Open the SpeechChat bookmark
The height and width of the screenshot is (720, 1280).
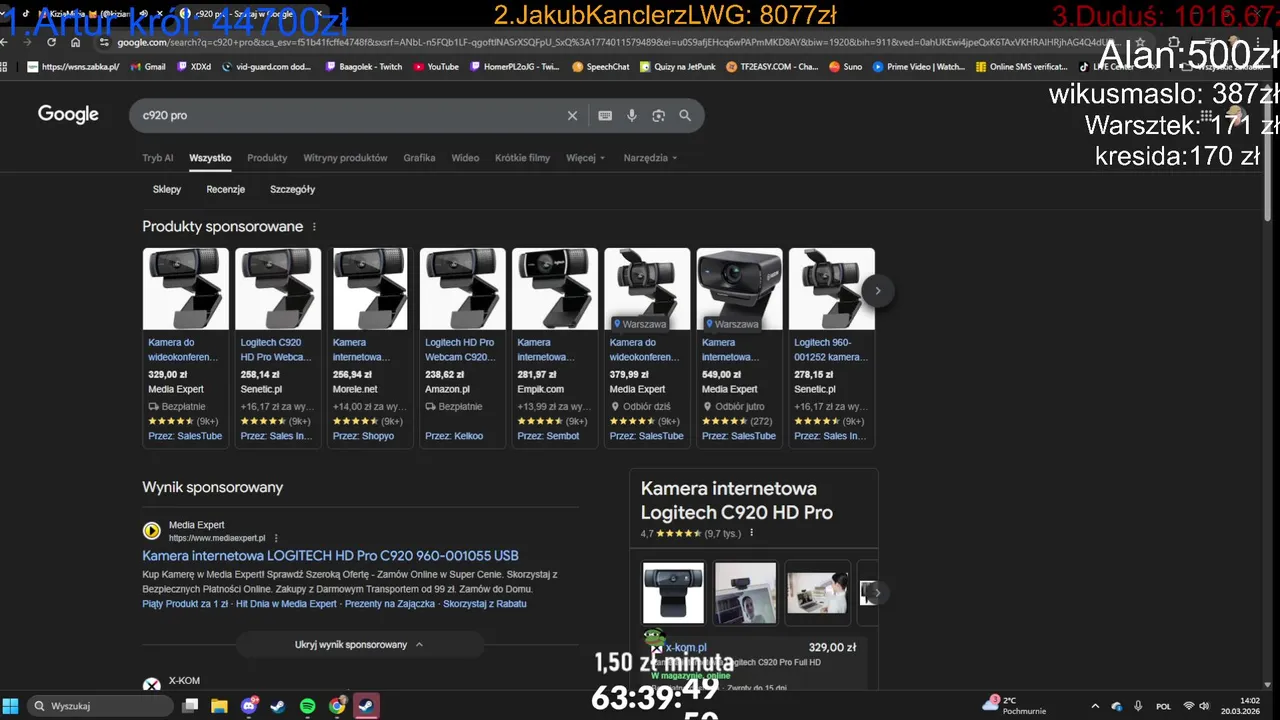coord(600,67)
